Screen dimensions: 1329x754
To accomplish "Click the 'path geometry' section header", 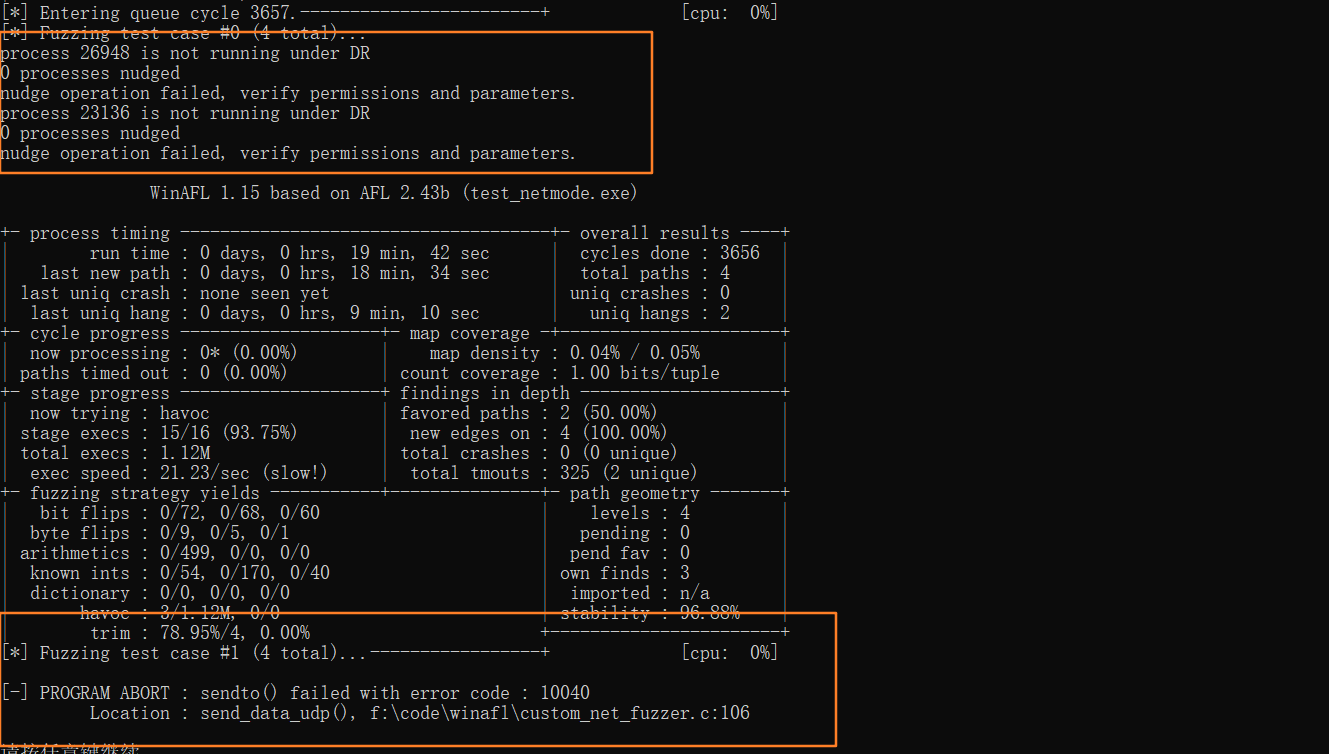I will pyautogui.click(x=634, y=493).
